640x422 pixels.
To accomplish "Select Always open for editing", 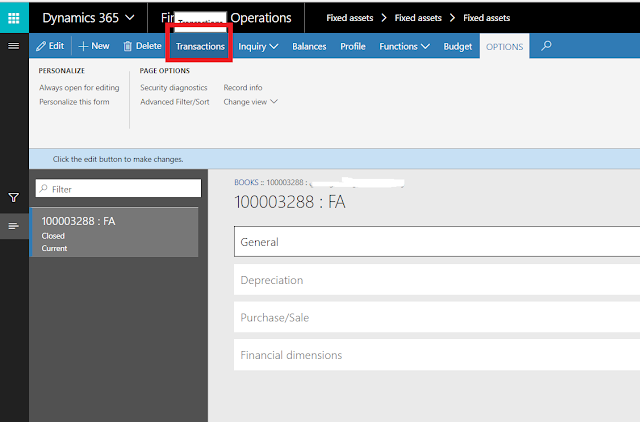I will pos(79,88).
